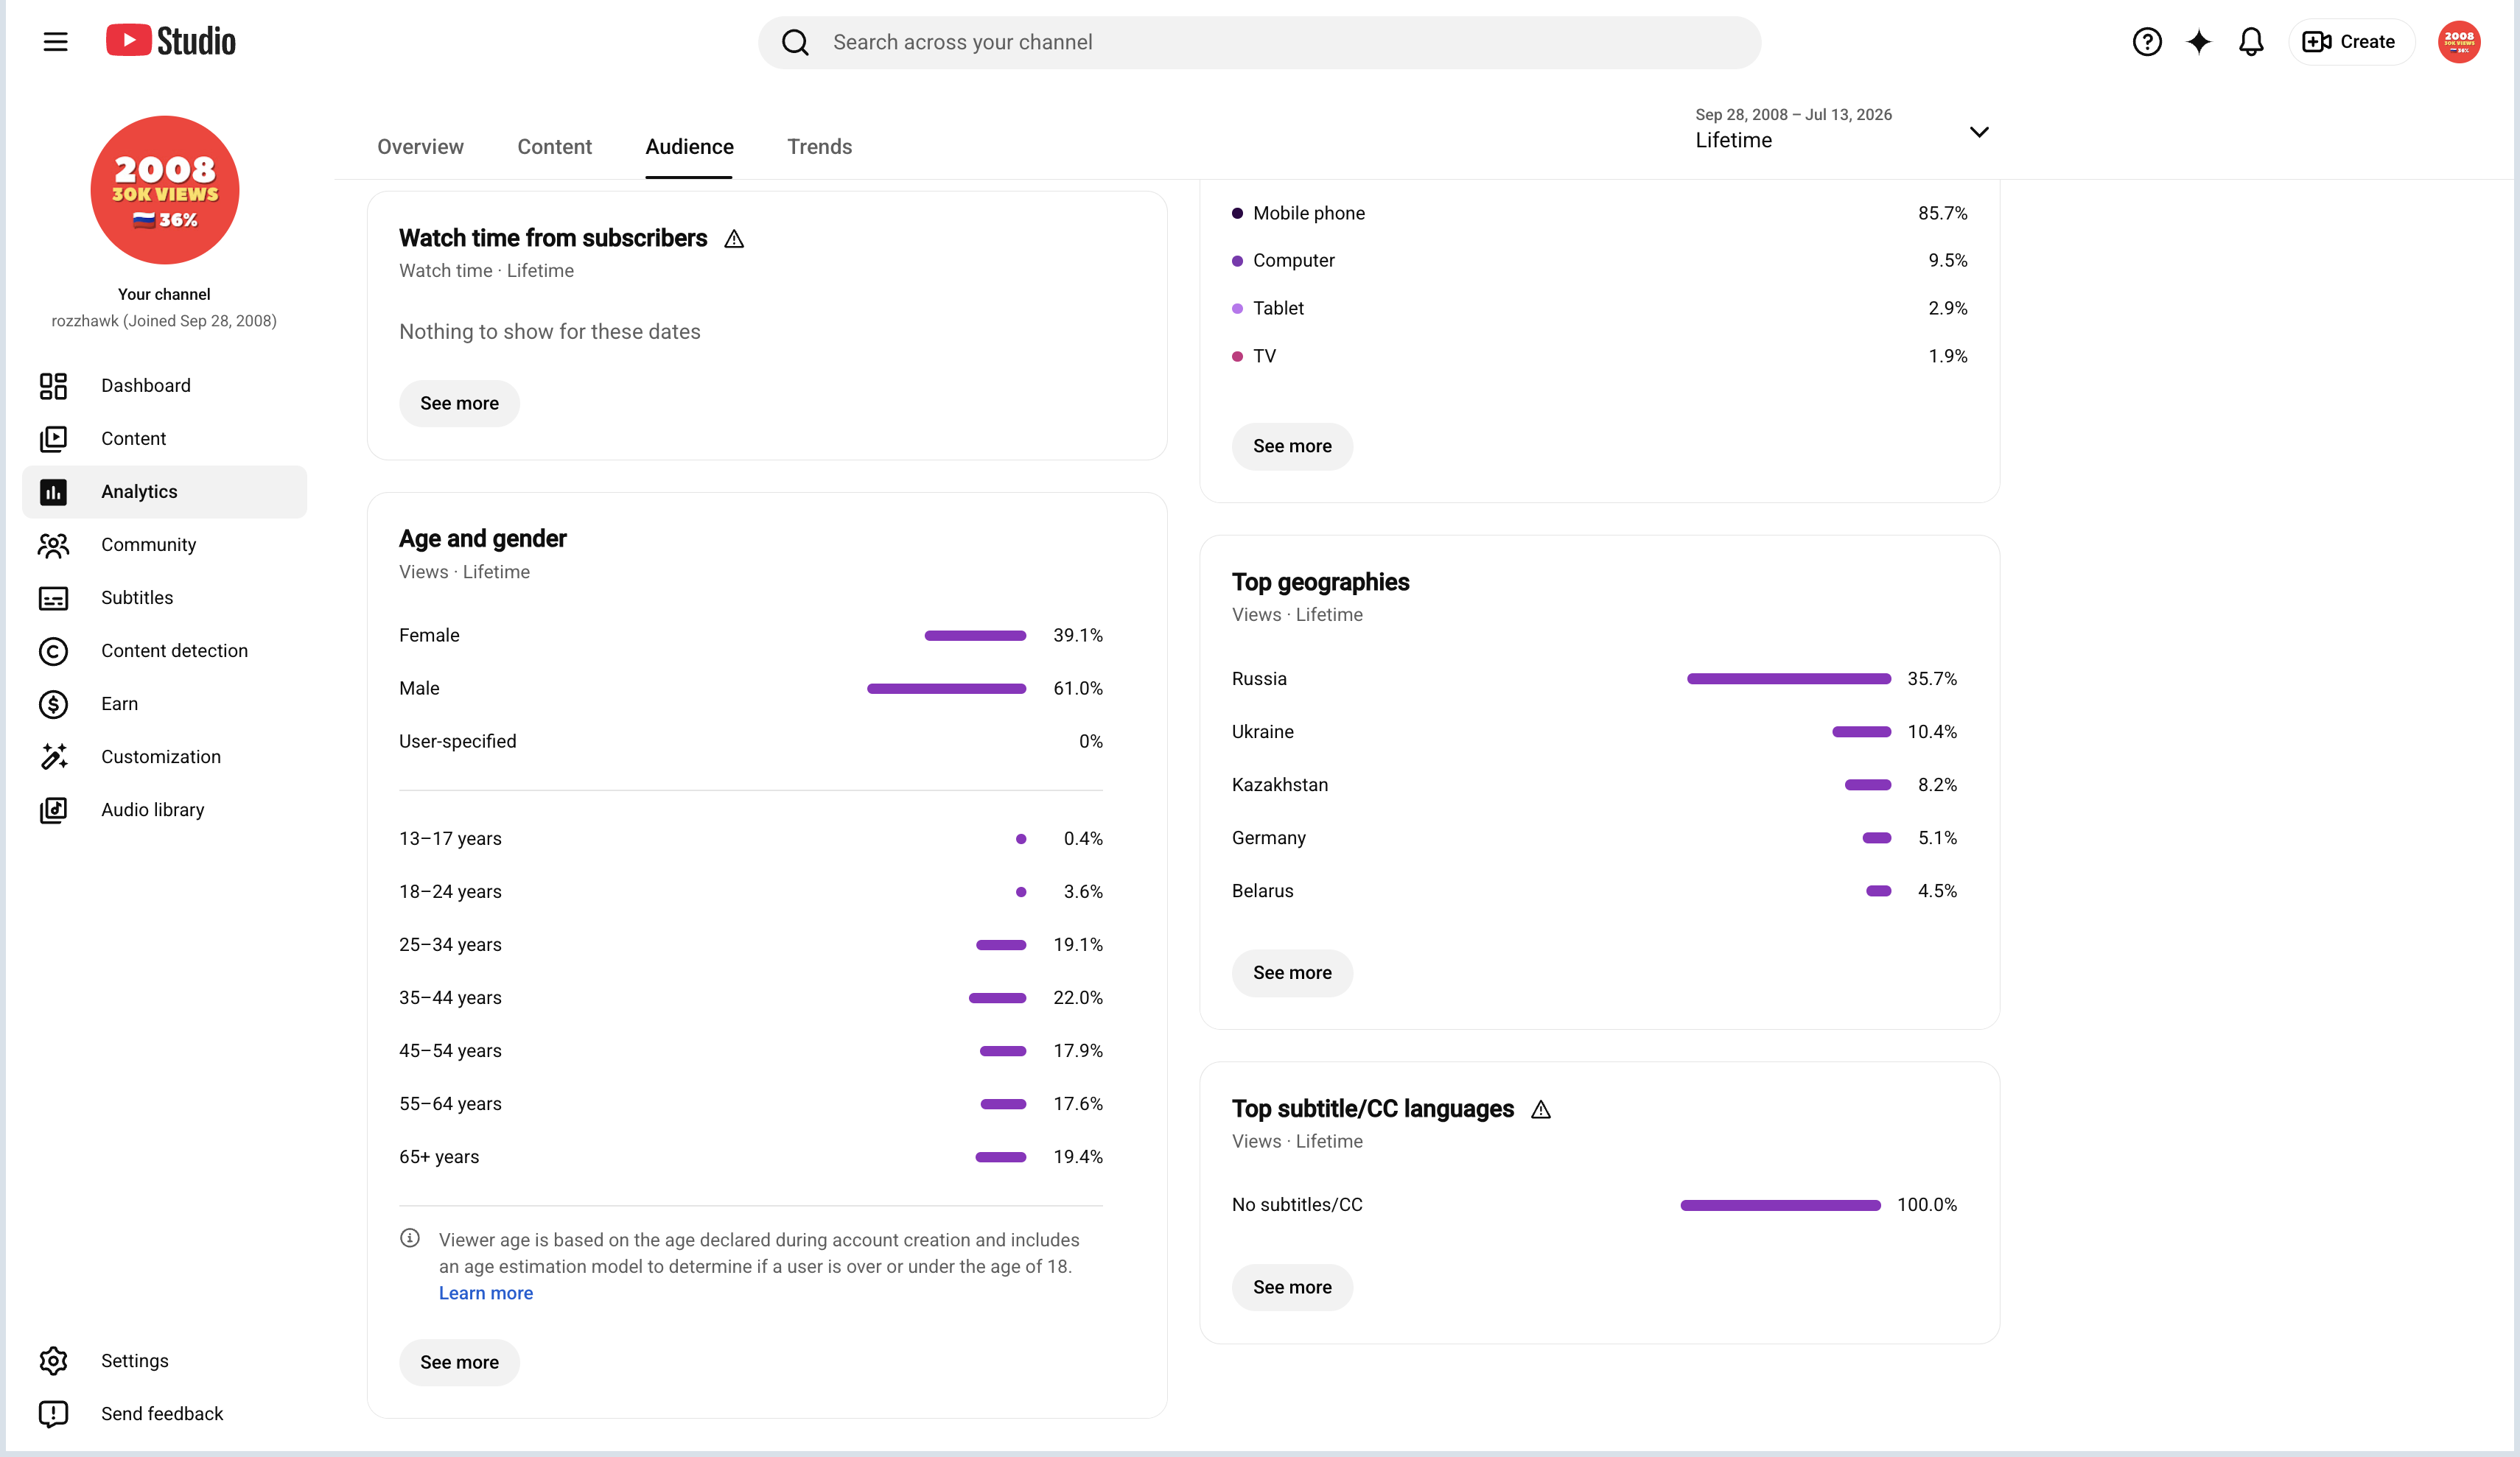
Task: Click See more under Age and gender
Action: pos(459,1362)
